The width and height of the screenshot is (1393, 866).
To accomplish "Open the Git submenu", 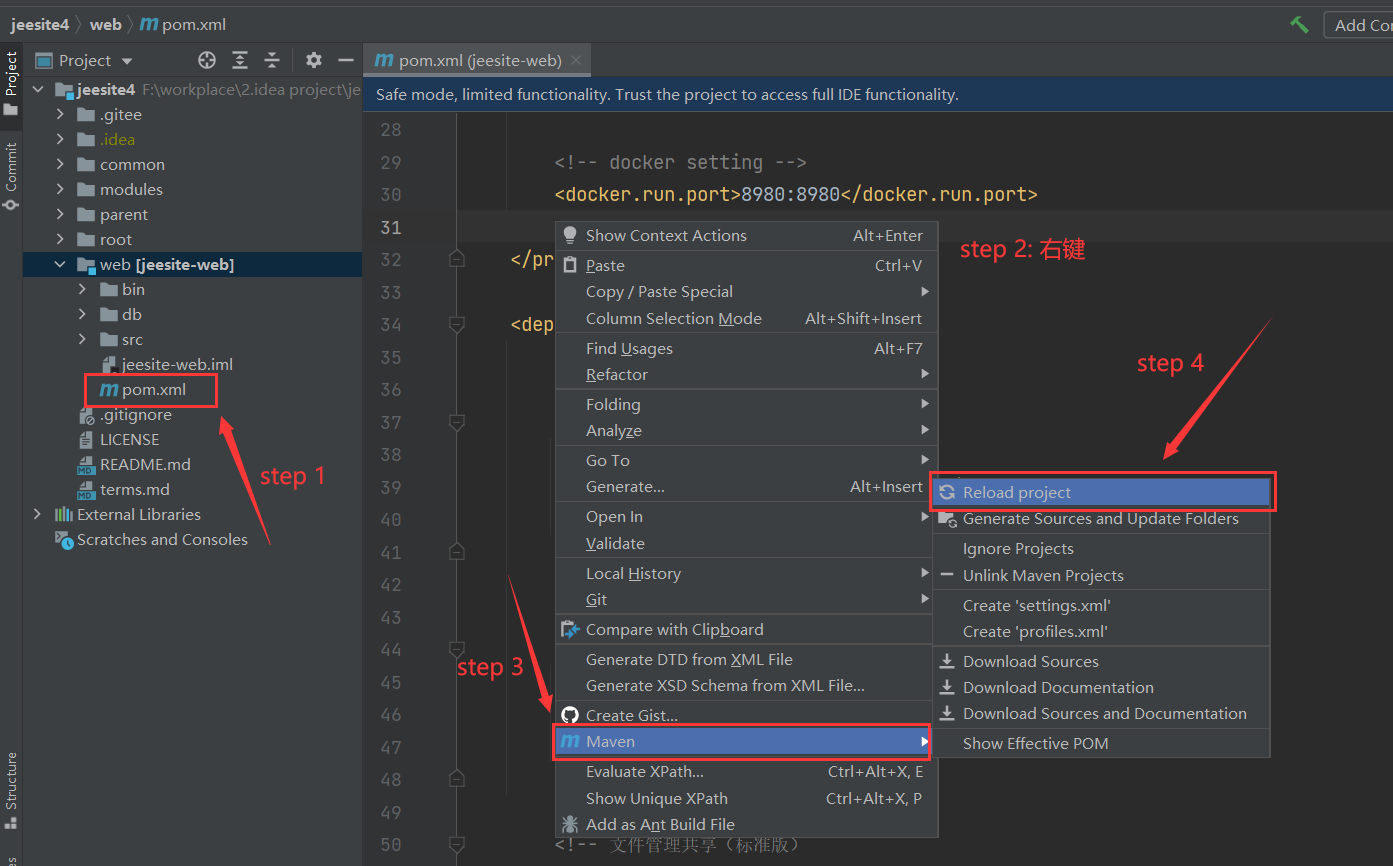I will point(746,599).
